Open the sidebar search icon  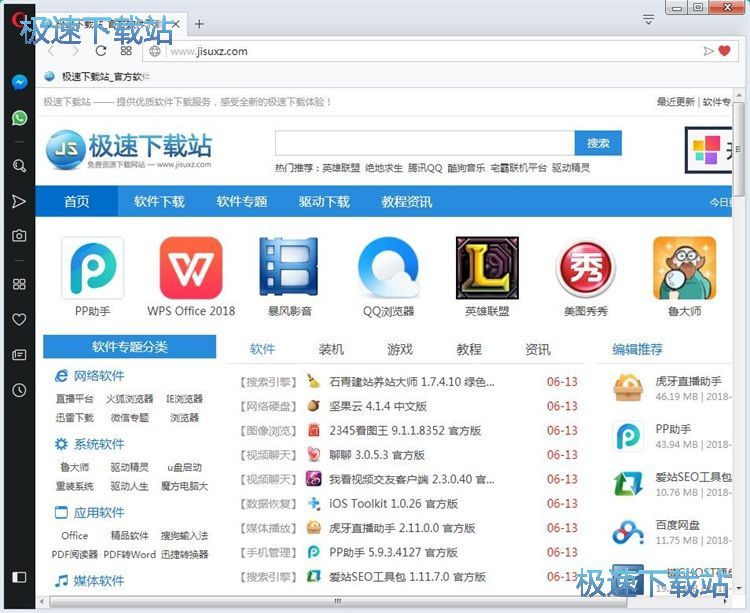pos(19,166)
